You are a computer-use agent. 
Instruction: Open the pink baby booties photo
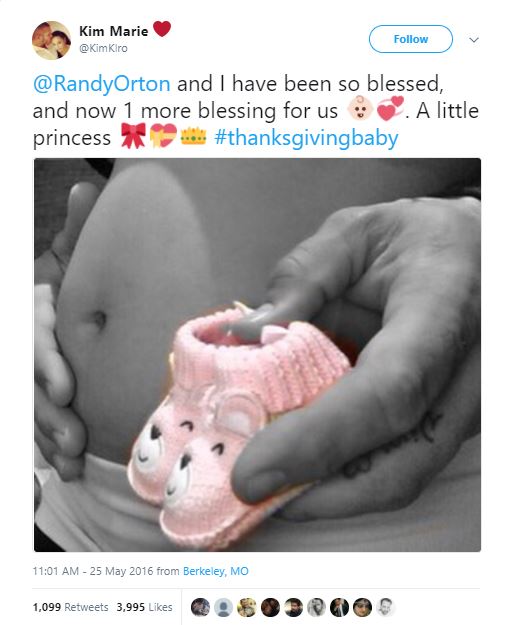pos(257,355)
